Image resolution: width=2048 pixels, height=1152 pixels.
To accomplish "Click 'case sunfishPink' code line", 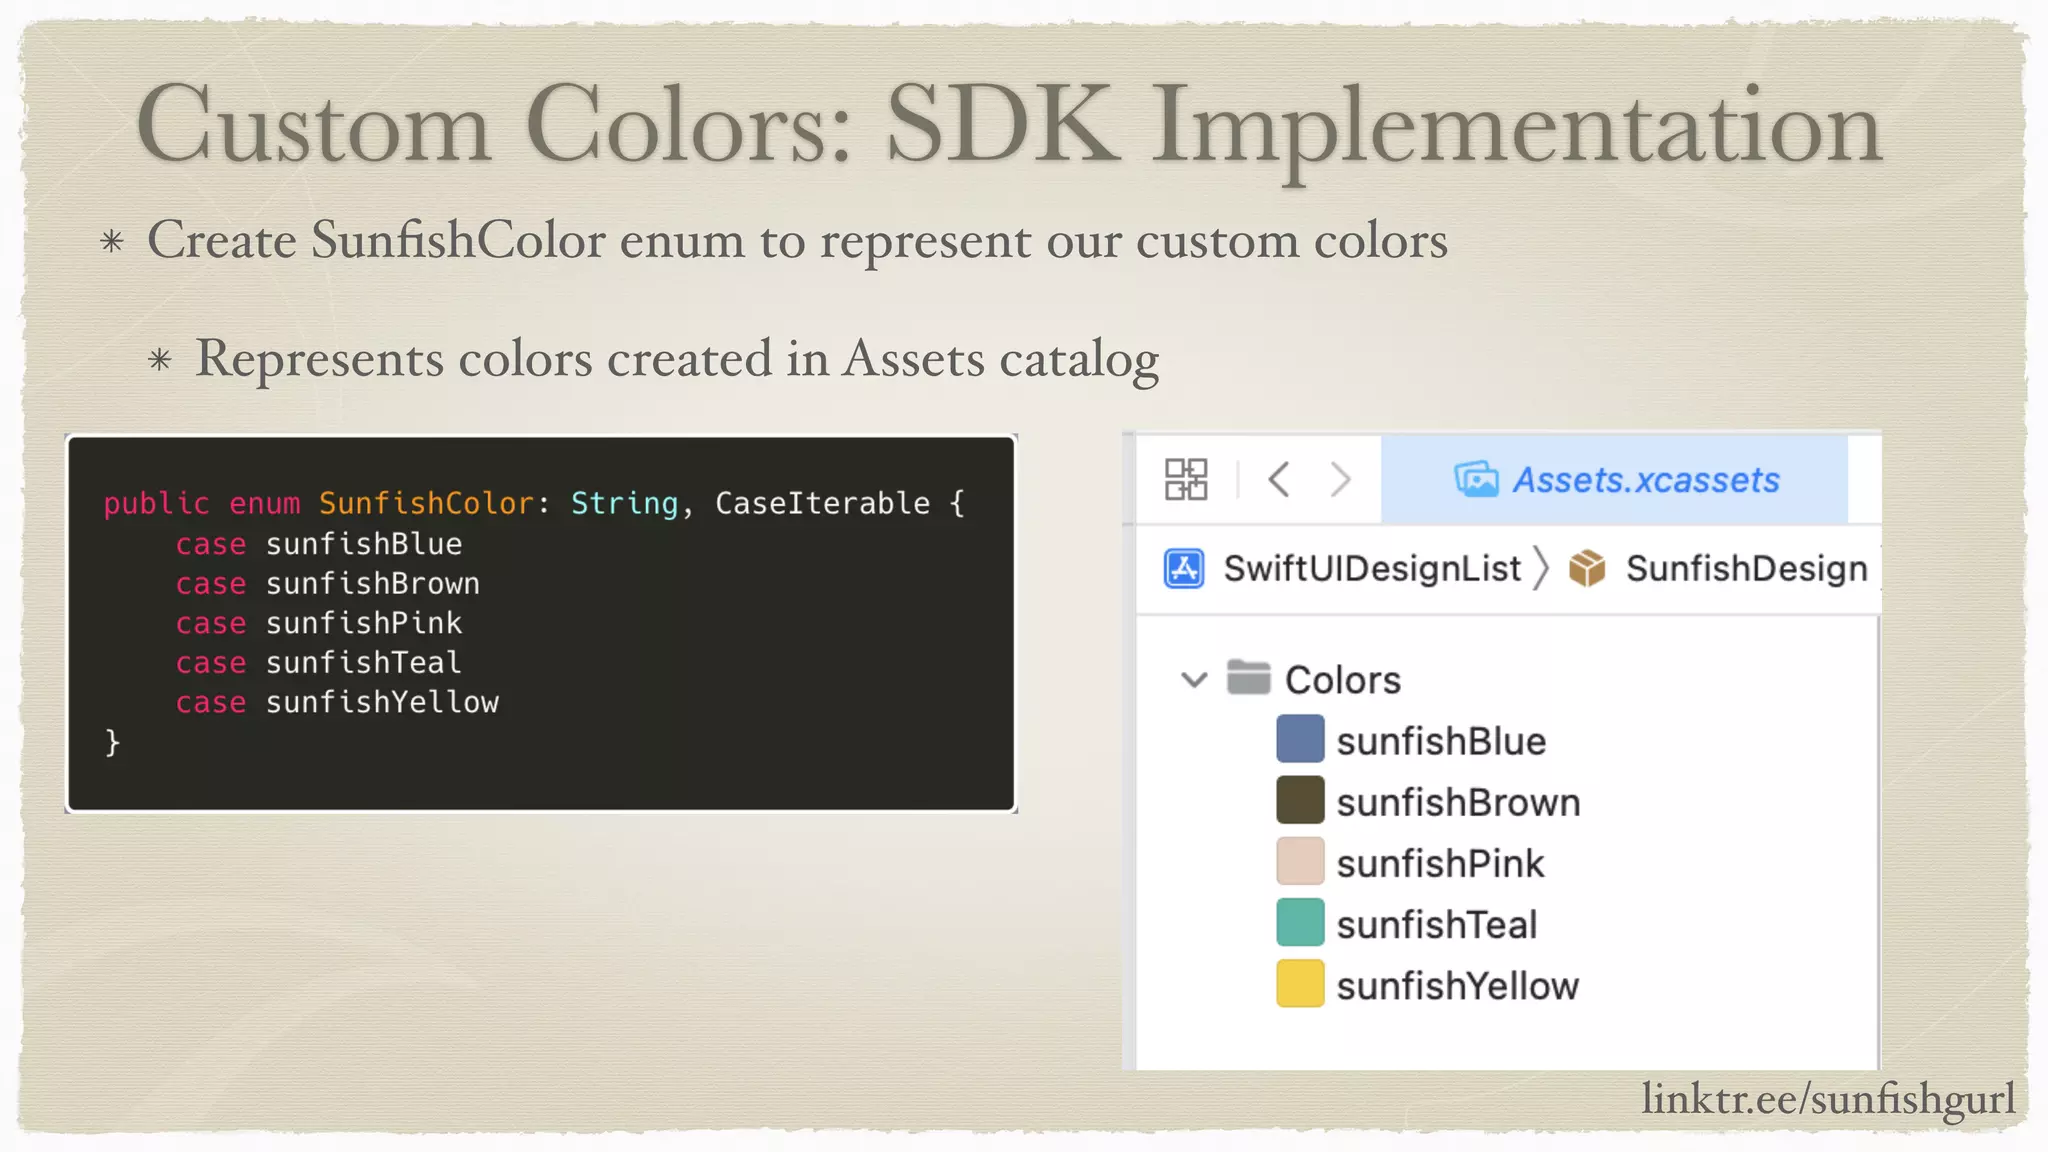I will pos(319,623).
